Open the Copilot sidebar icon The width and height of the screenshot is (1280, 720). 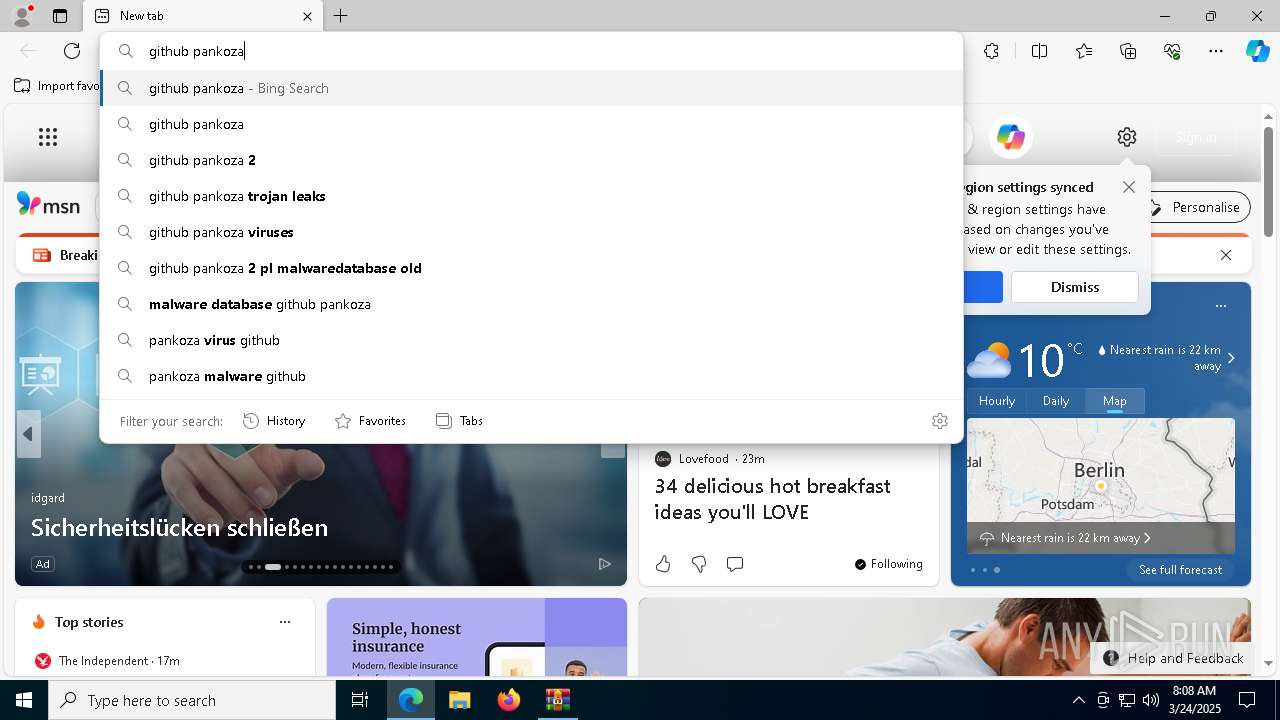(x=1257, y=51)
